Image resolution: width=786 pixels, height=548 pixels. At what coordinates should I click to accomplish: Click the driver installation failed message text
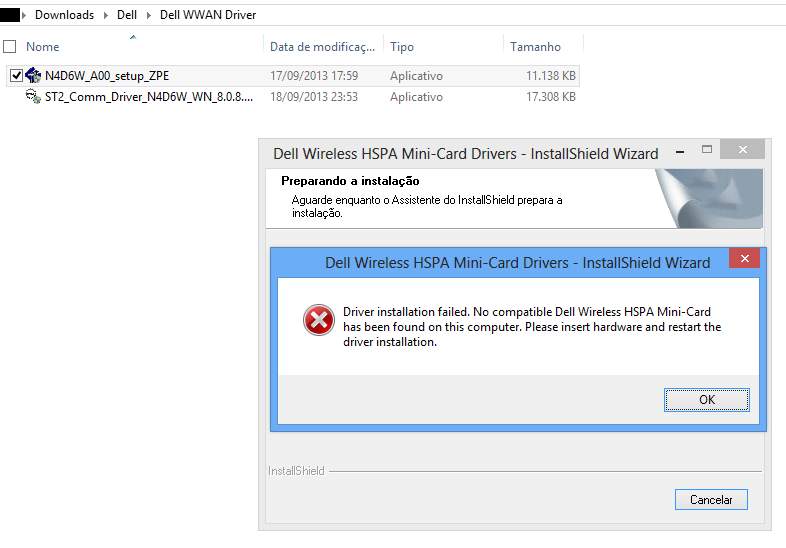(x=532, y=327)
